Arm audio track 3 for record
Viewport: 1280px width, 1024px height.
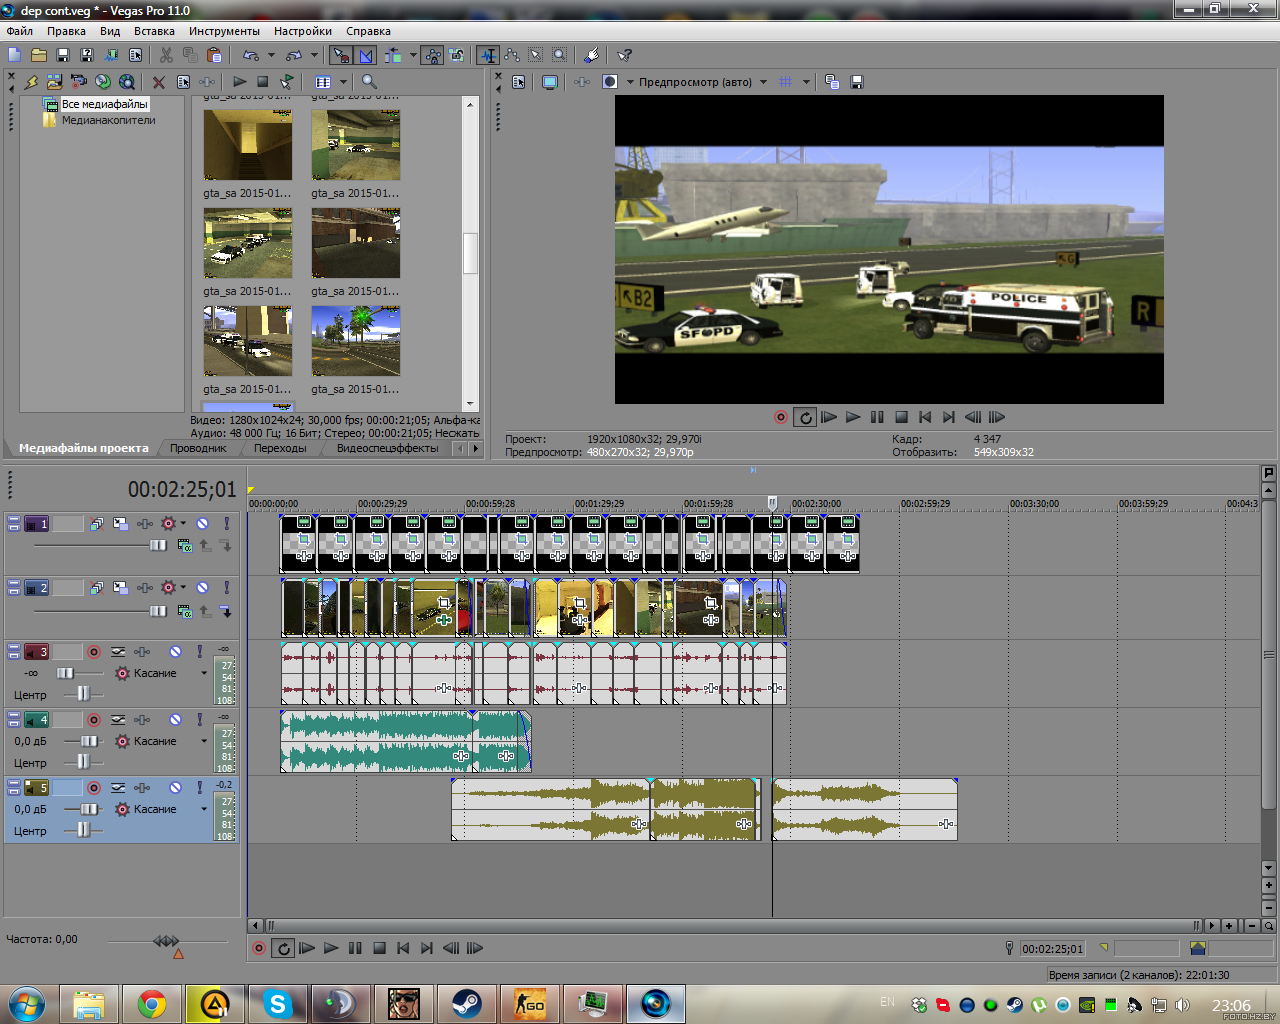94,652
